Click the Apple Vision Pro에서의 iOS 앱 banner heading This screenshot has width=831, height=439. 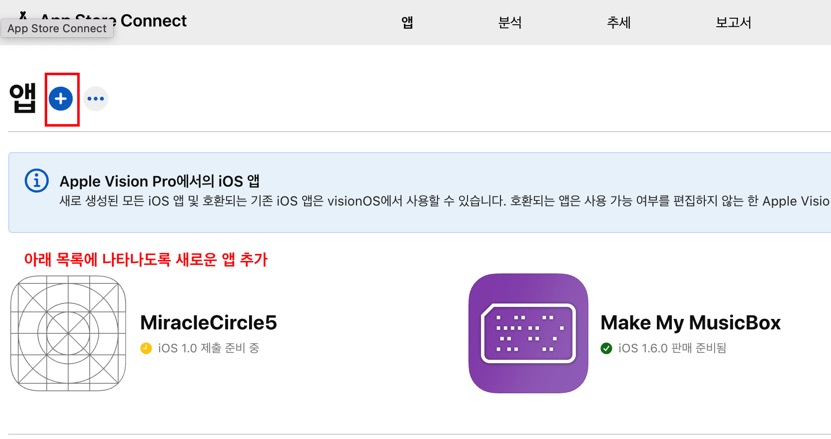tap(160, 181)
